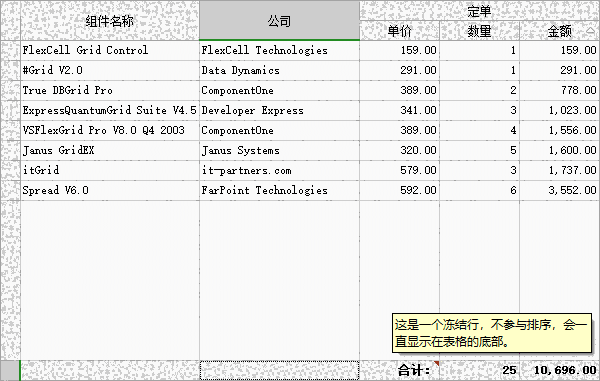The image size is (600, 381).
Task: Select cell VSFlexGrid Pro V8.0 Q4 2003
Action: 110,130
